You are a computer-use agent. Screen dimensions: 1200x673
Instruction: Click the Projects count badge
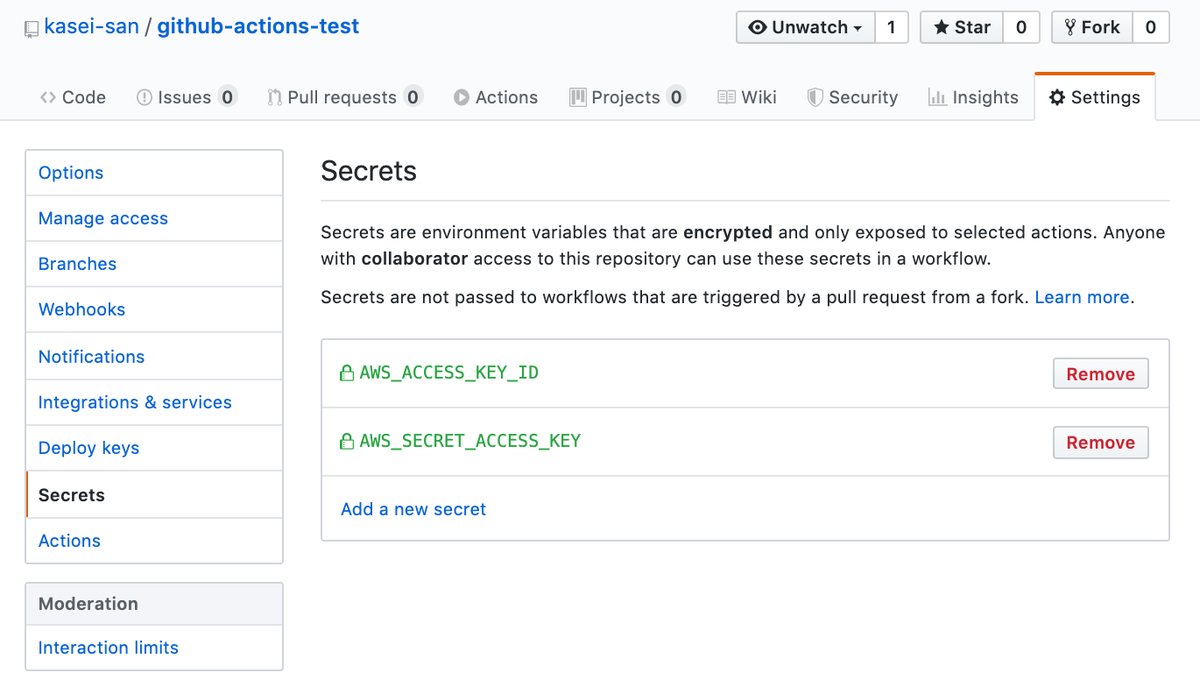(676, 97)
